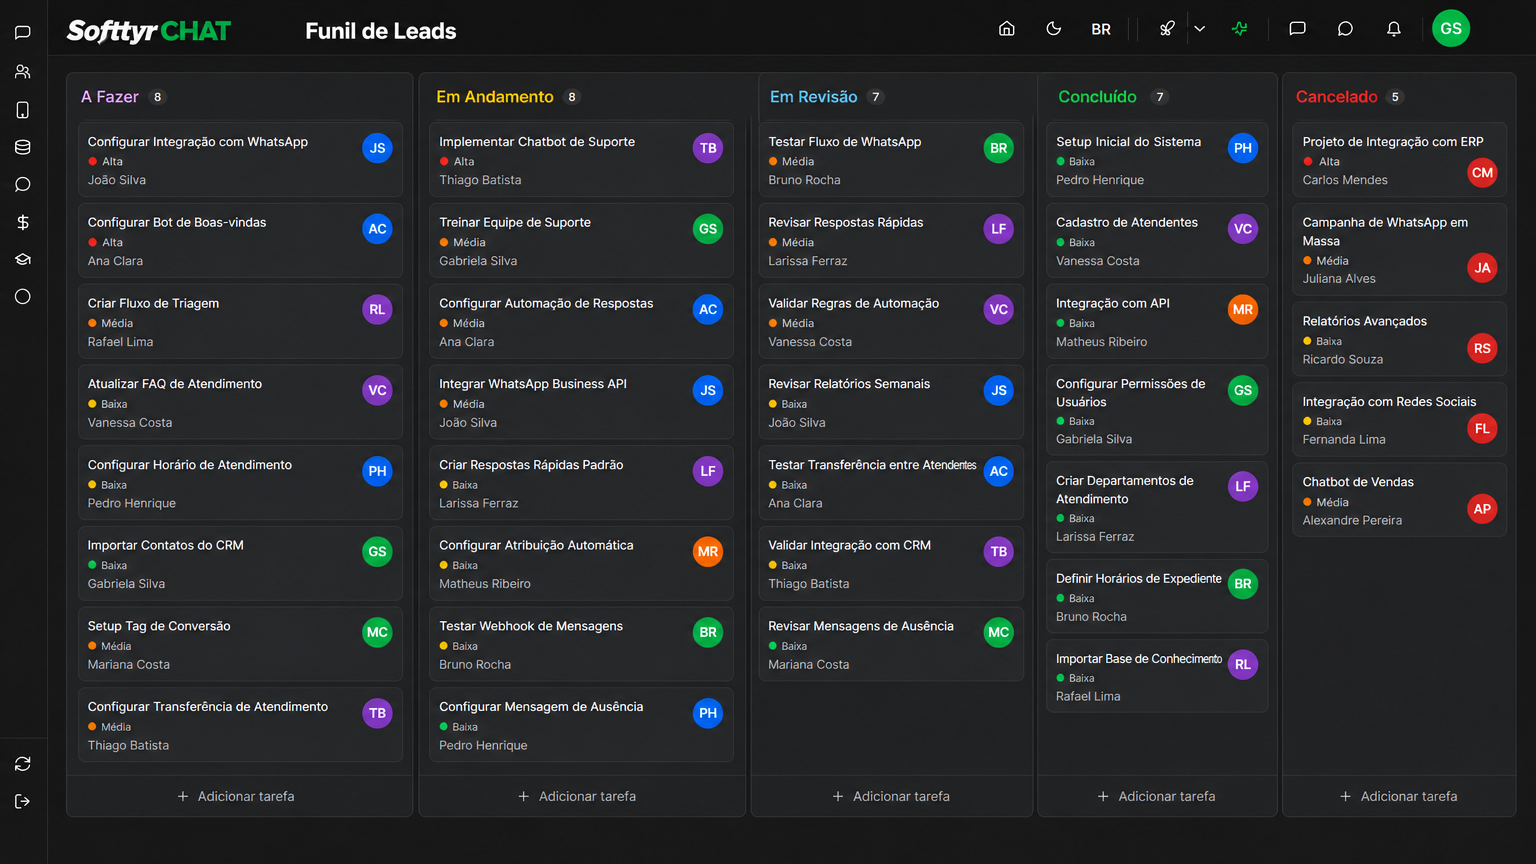1536x864 pixels.
Task: Add a task to the Concluído column
Action: 1158,797
